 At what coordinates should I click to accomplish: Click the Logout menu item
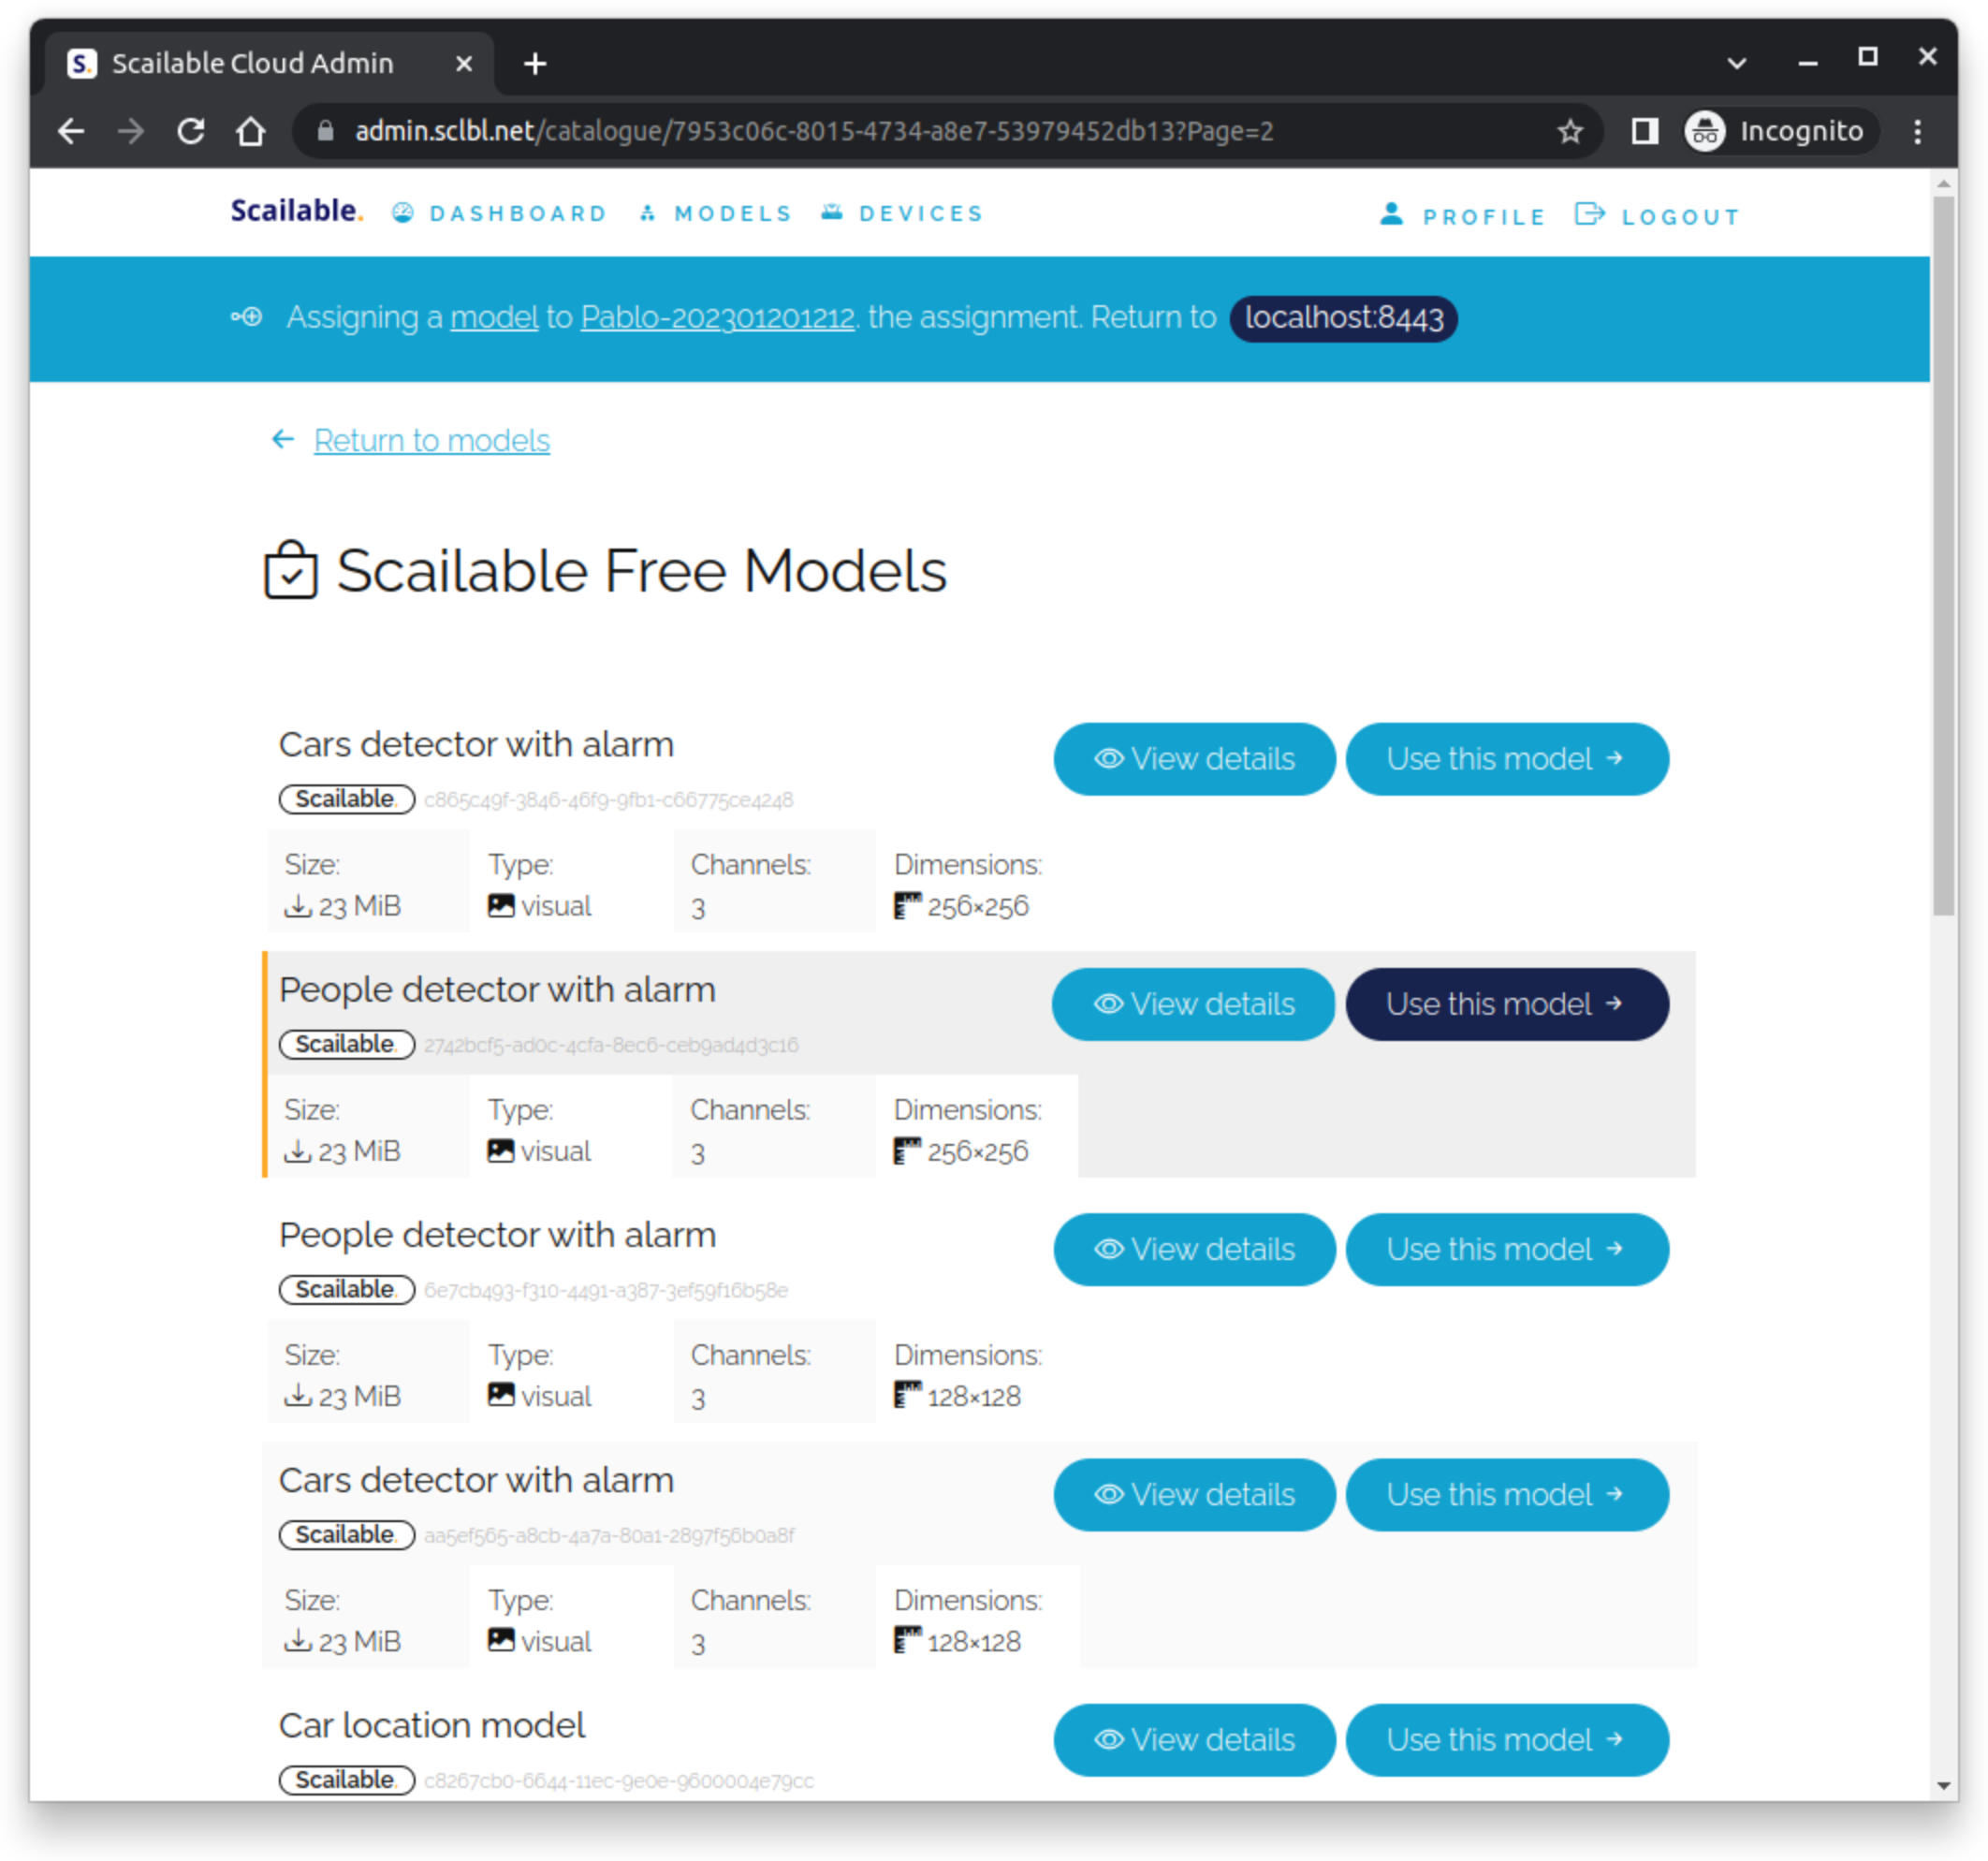tap(1657, 216)
